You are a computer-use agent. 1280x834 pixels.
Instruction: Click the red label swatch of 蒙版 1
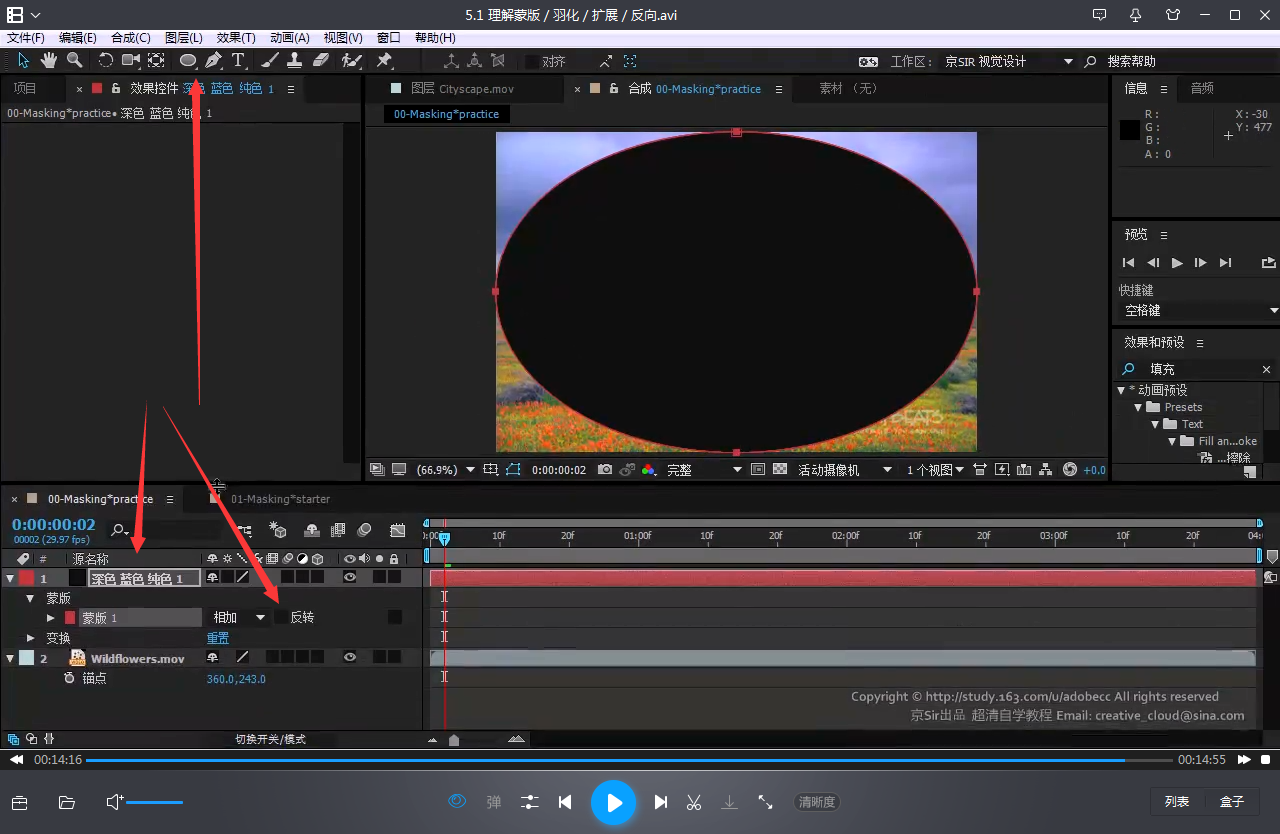(x=70, y=618)
